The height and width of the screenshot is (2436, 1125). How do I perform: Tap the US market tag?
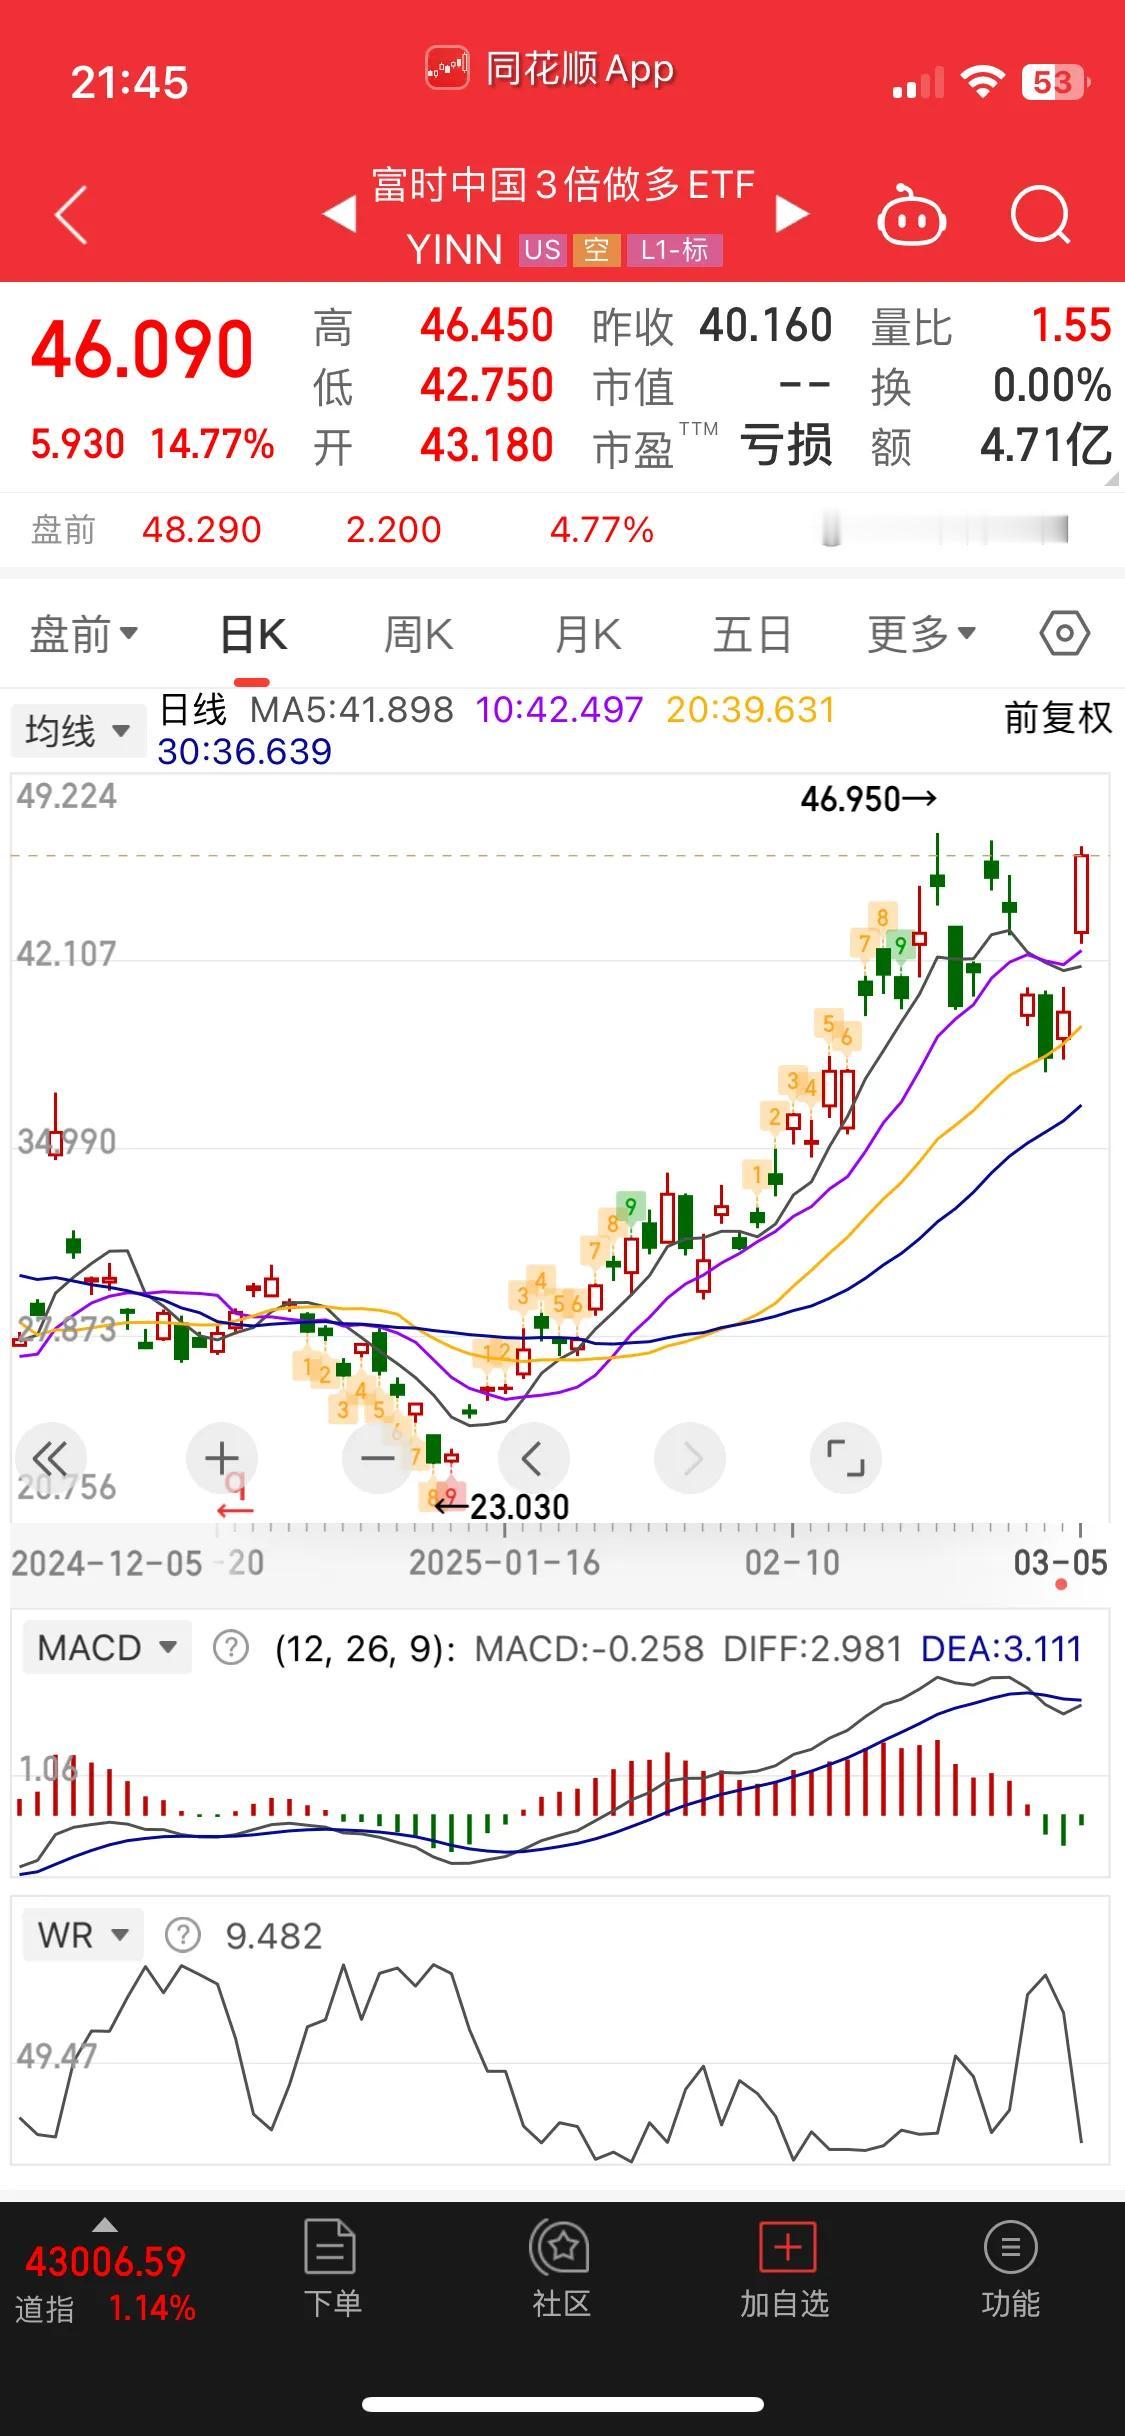tap(542, 250)
